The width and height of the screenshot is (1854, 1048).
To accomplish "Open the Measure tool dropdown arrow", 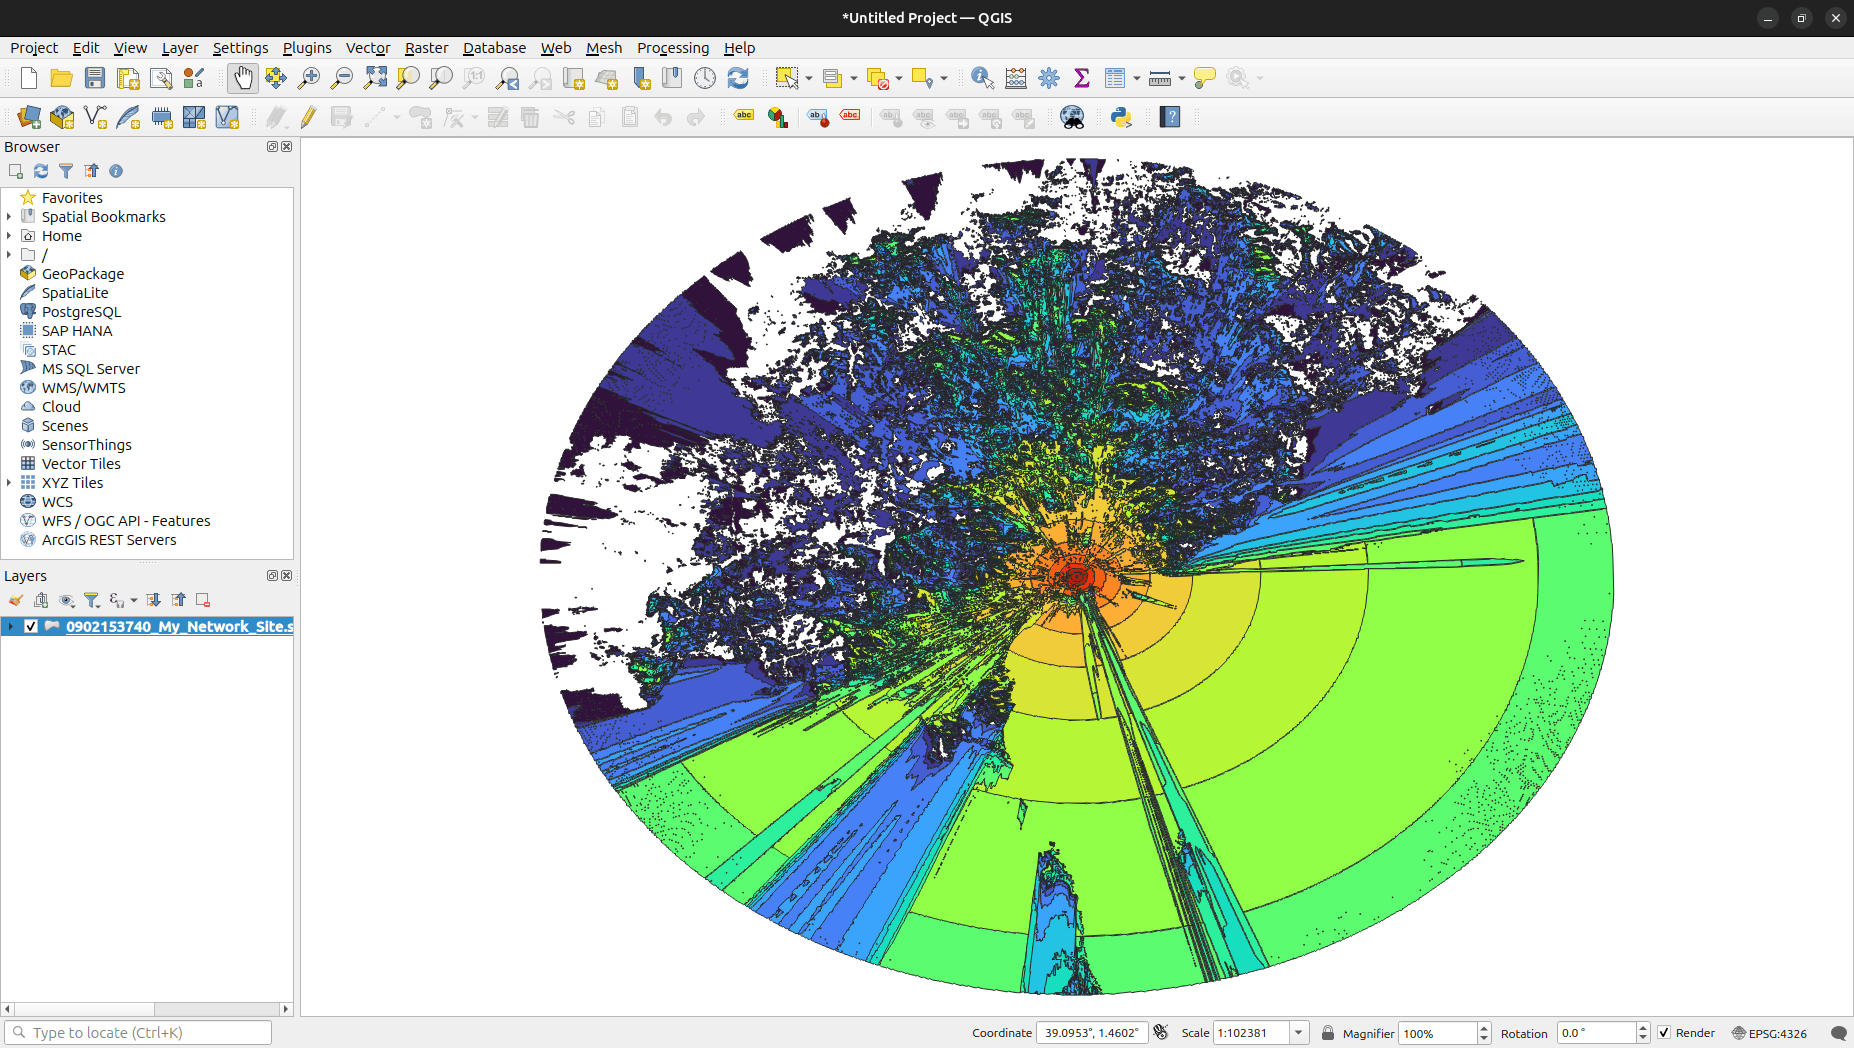I will 1182,78.
